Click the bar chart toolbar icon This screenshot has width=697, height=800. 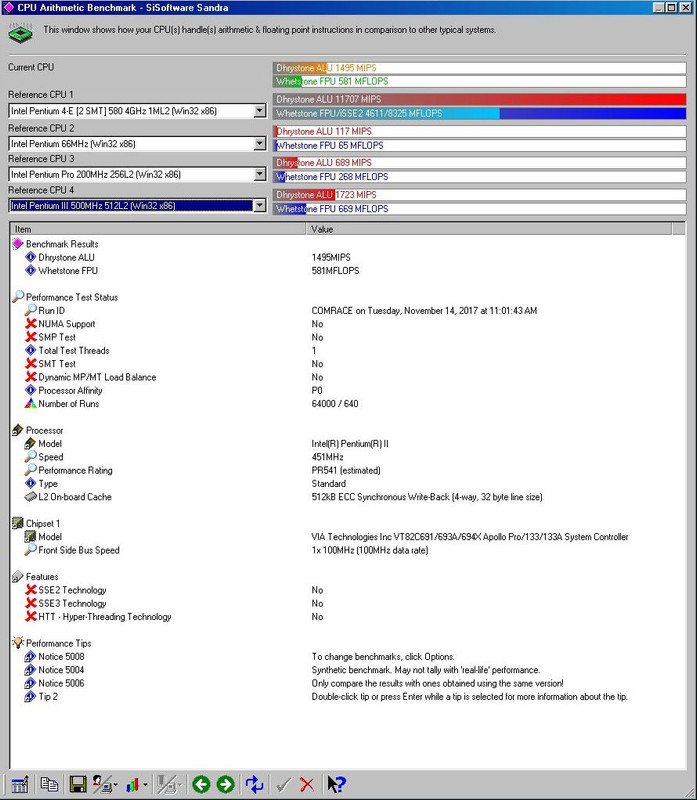[x=133, y=785]
